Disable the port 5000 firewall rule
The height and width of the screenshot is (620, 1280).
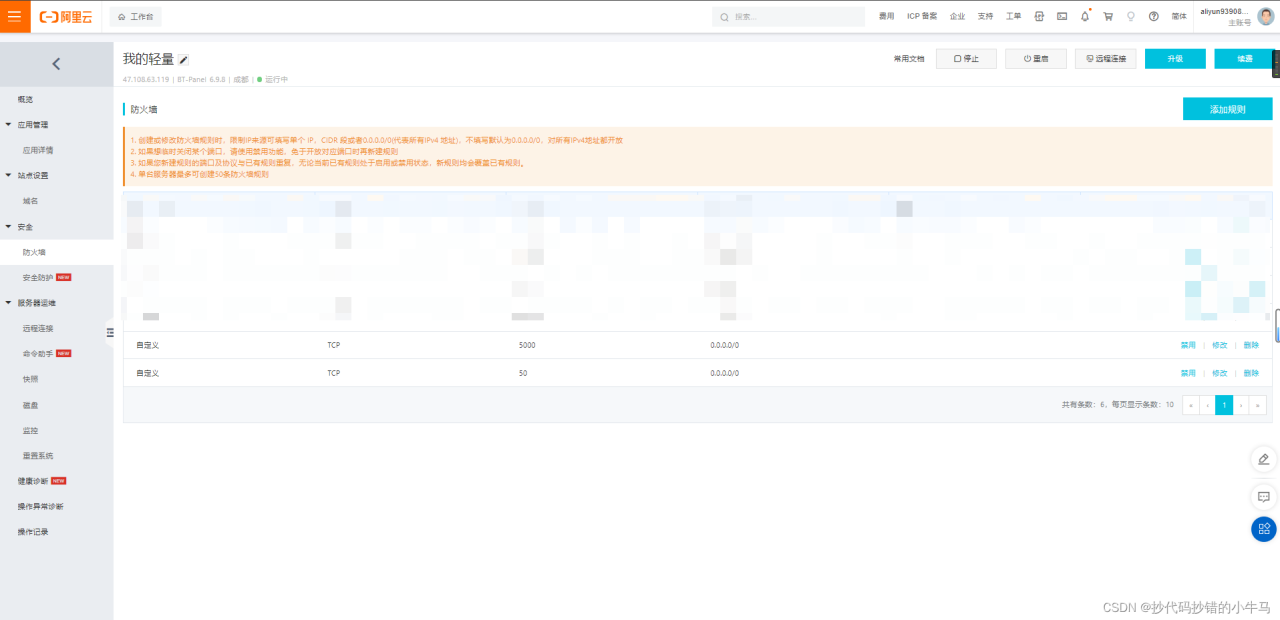1188,345
